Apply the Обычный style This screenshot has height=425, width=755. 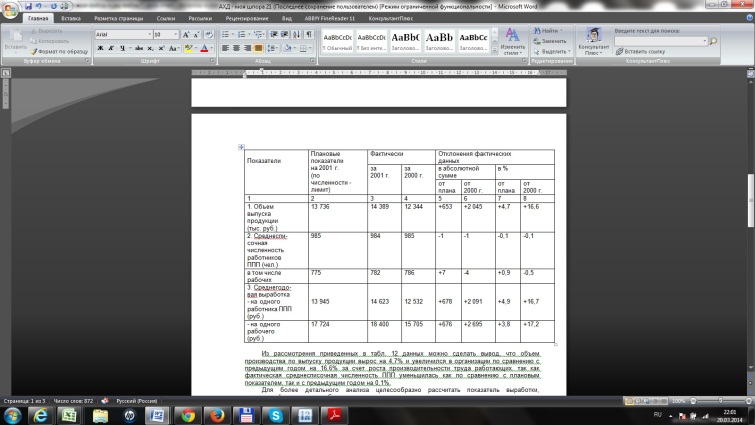[x=337, y=41]
